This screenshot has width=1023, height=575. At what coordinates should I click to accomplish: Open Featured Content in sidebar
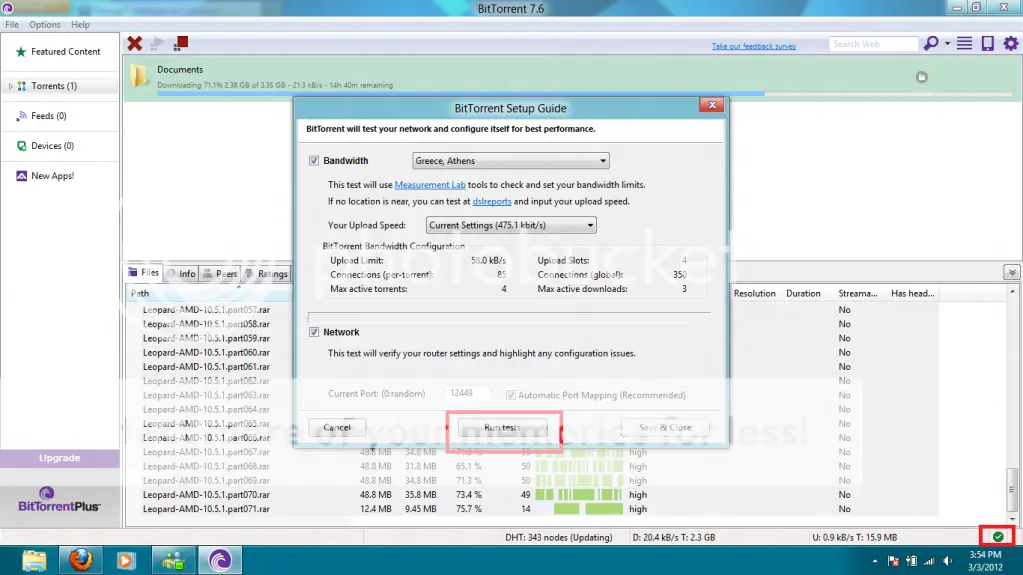[59, 52]
